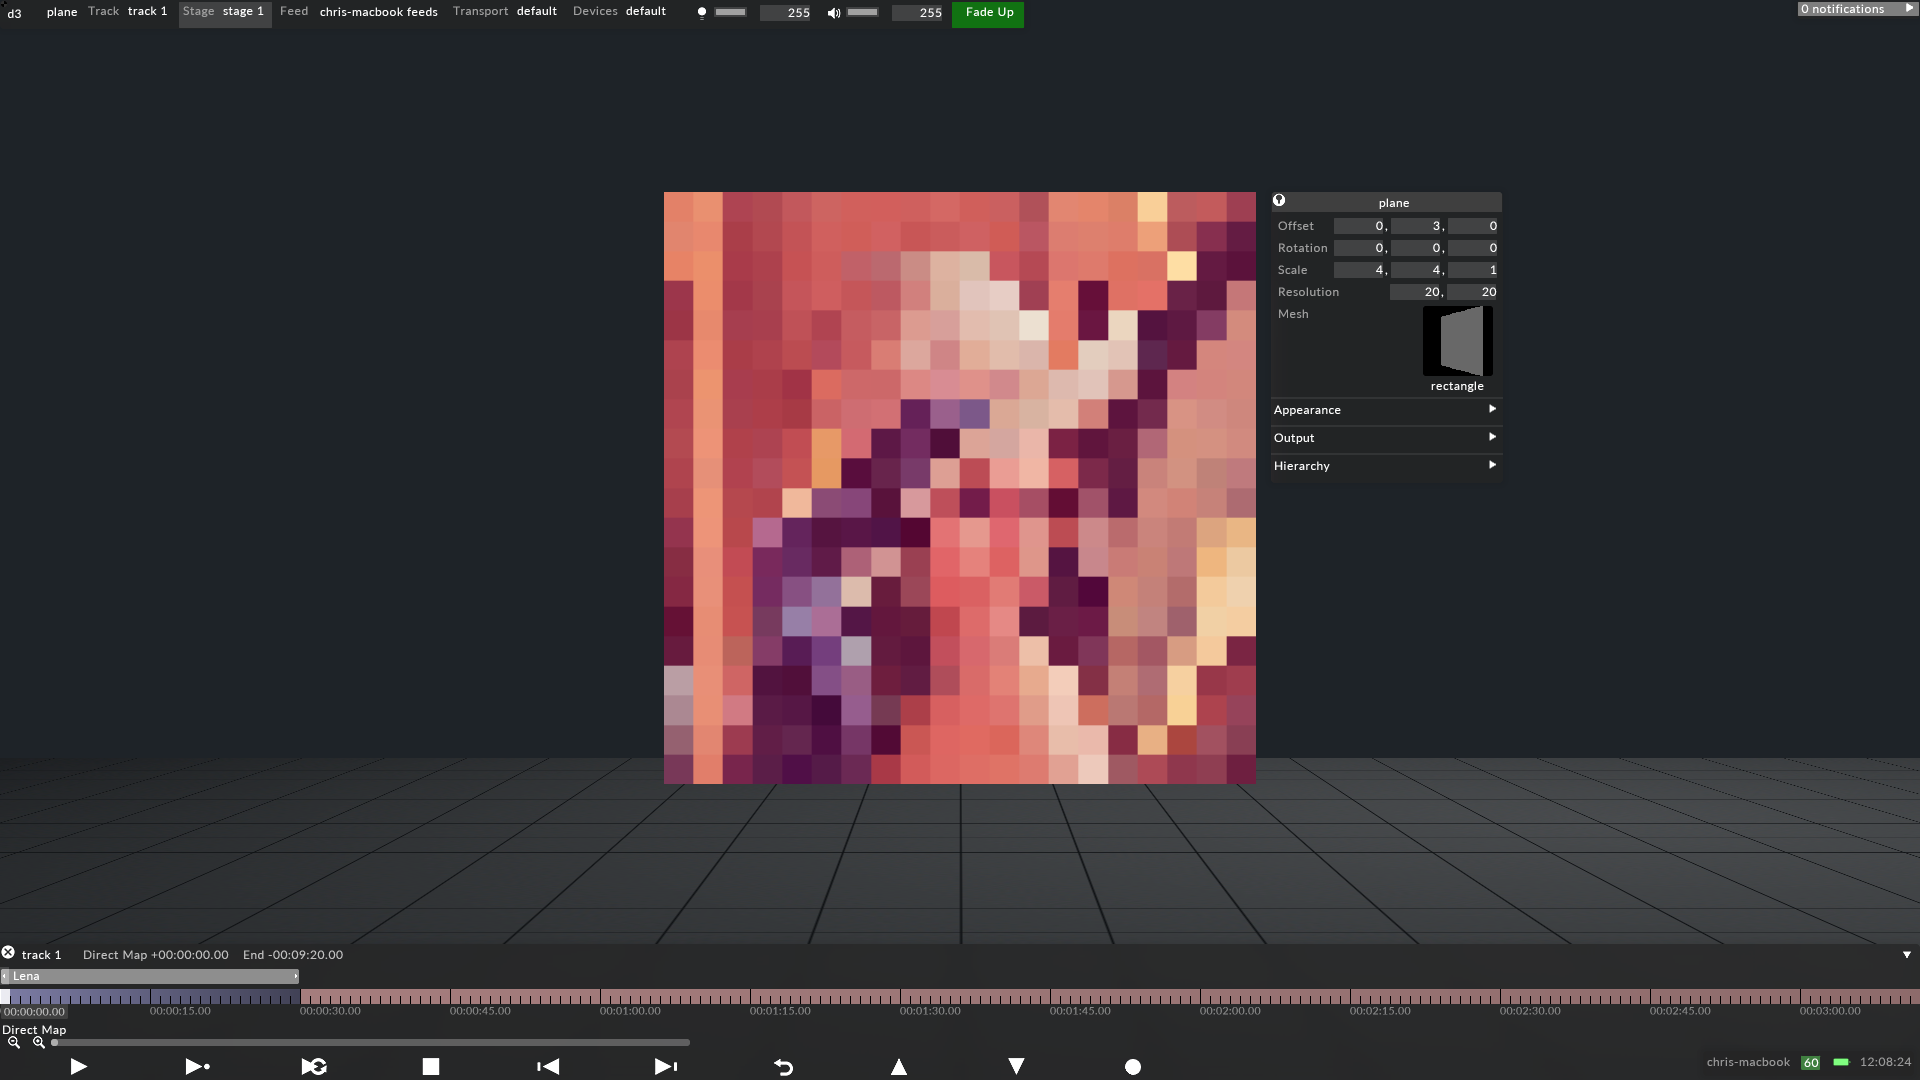
Task: Click the stop transport button
Action: [431, 1067]
